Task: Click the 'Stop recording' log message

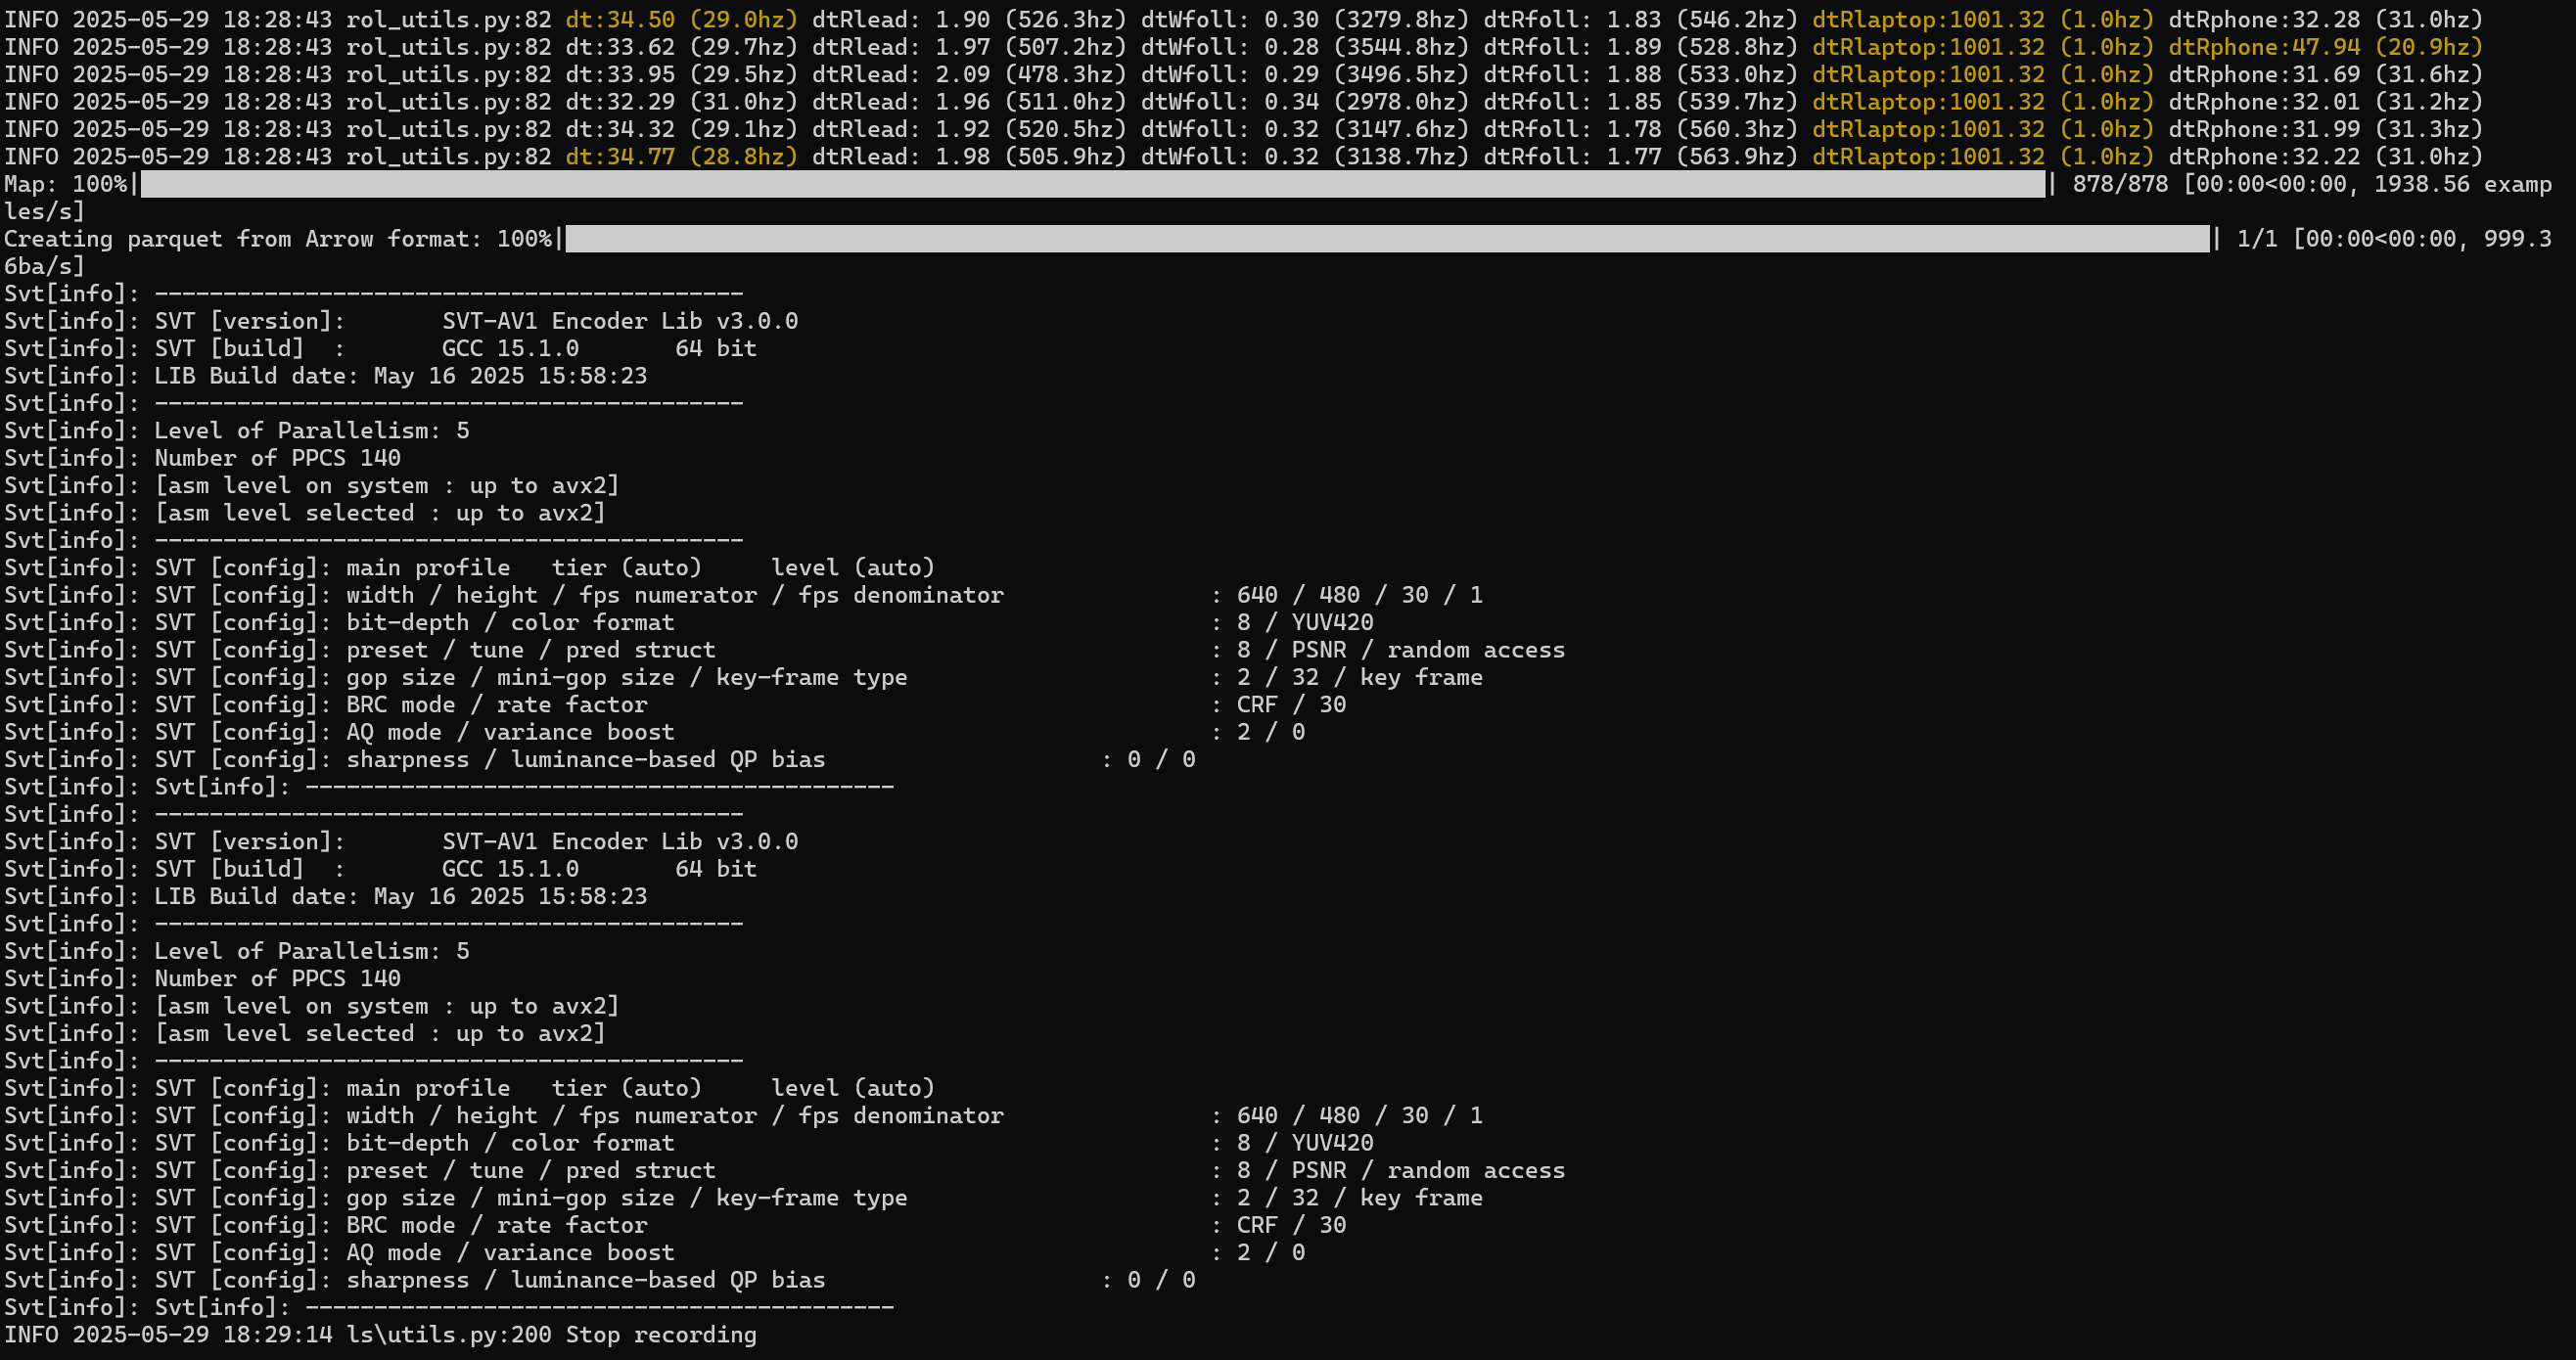Action: click(660, 1335)
